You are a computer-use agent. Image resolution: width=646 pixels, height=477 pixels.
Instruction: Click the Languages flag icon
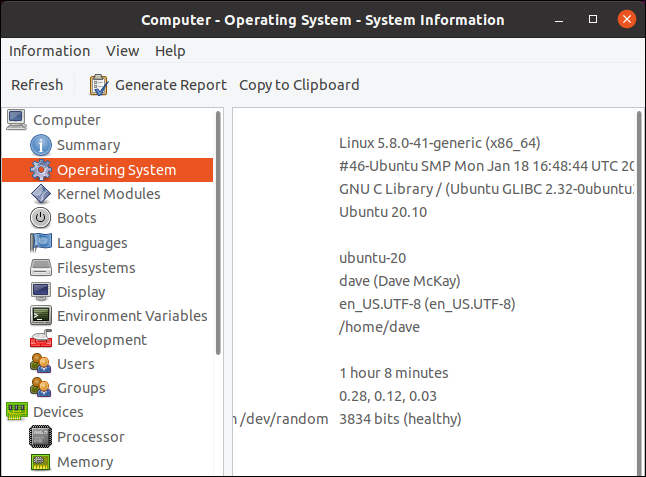click(x=41, y=243)
